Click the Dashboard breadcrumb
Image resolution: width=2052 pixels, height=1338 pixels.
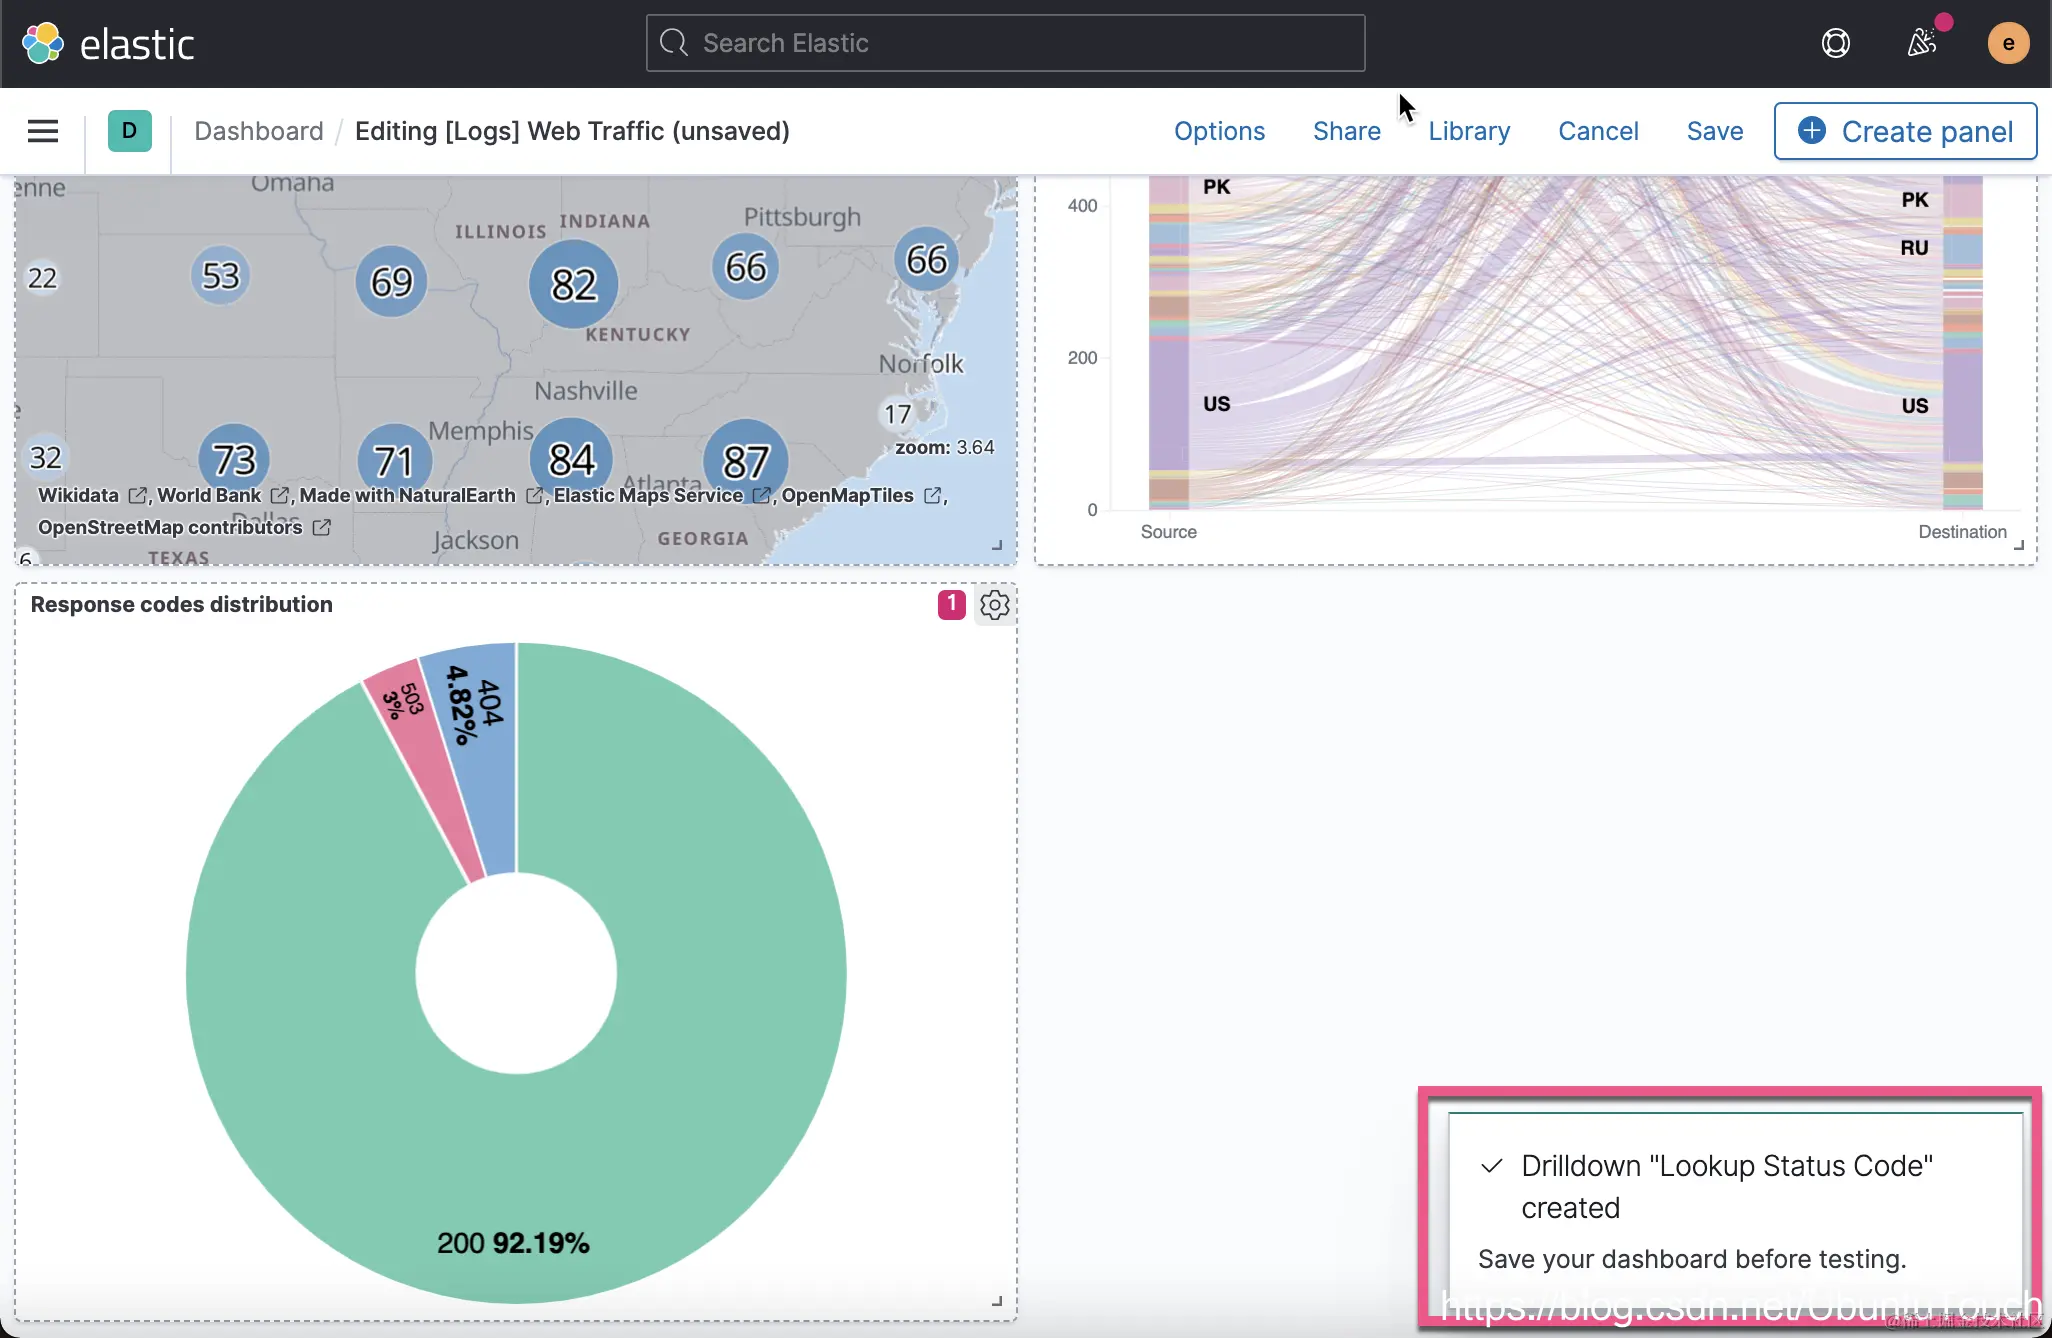pos(258,131)
